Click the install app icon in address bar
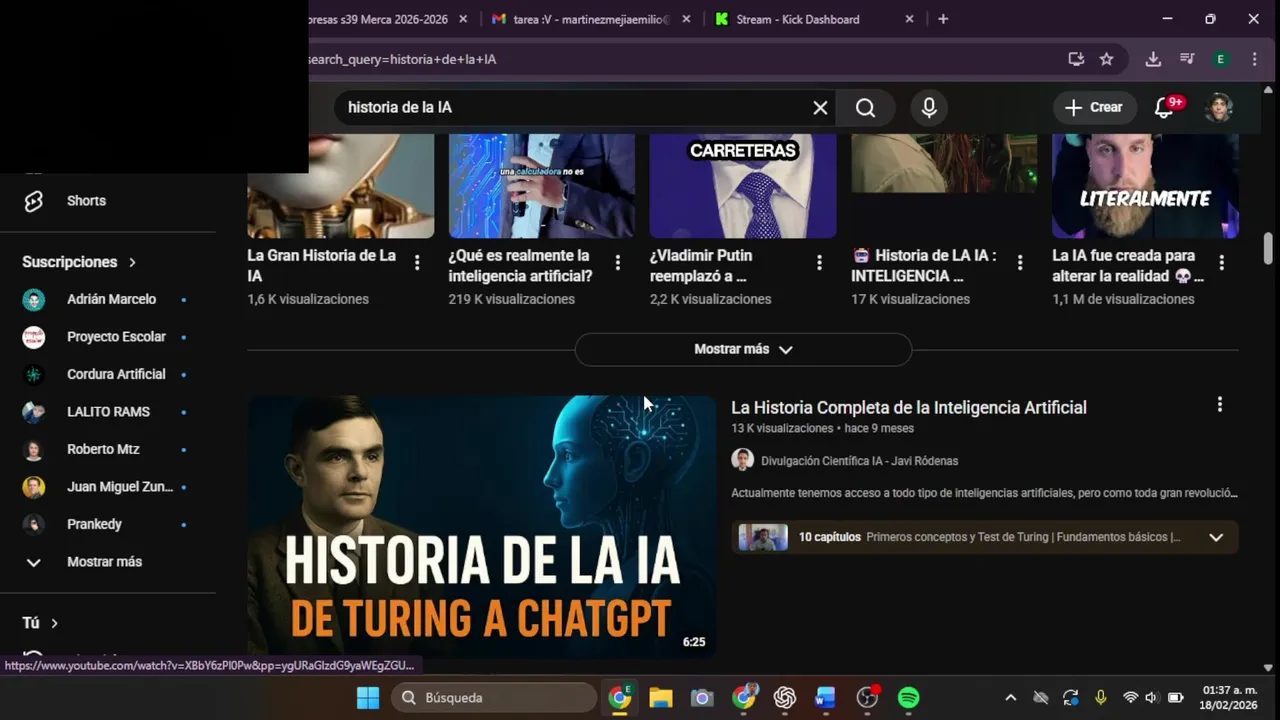The width and height of the screenshot is (1280, 720). click(1076, 59)
